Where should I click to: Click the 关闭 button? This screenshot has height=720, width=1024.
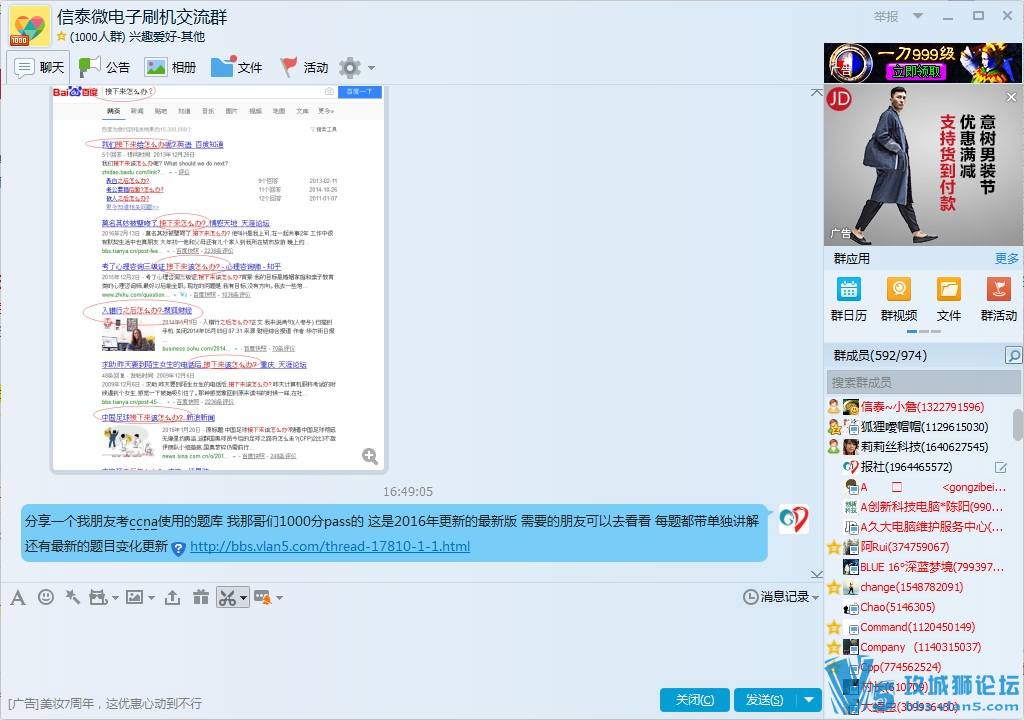694,700
